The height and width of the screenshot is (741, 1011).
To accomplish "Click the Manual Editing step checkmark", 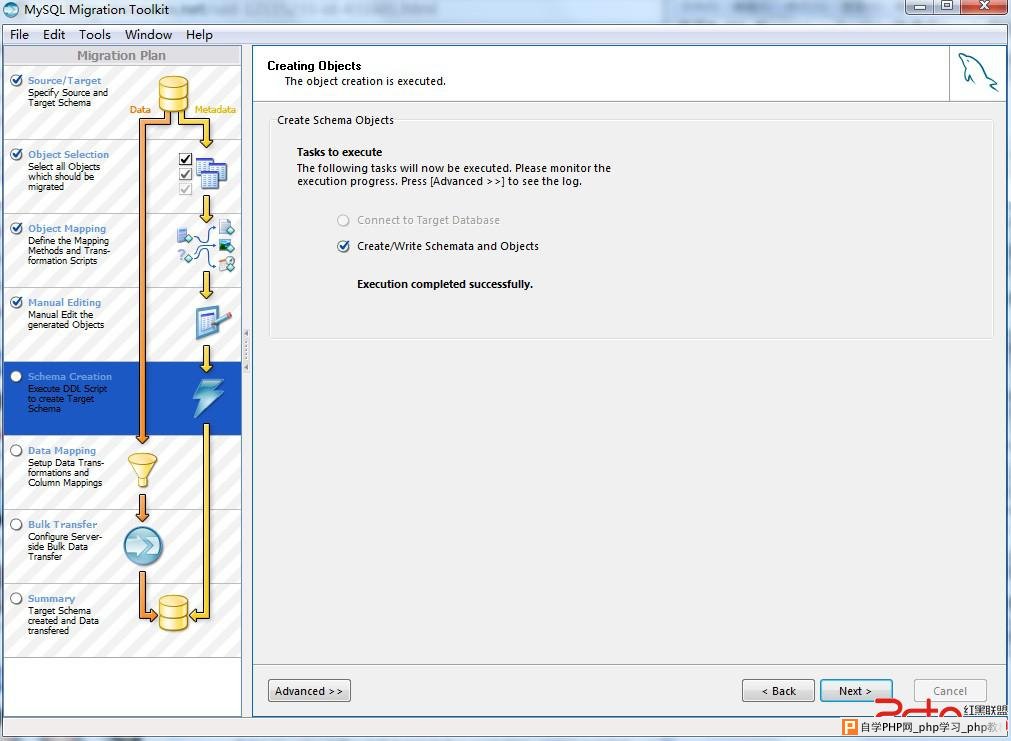I will [x=17, y=302].
